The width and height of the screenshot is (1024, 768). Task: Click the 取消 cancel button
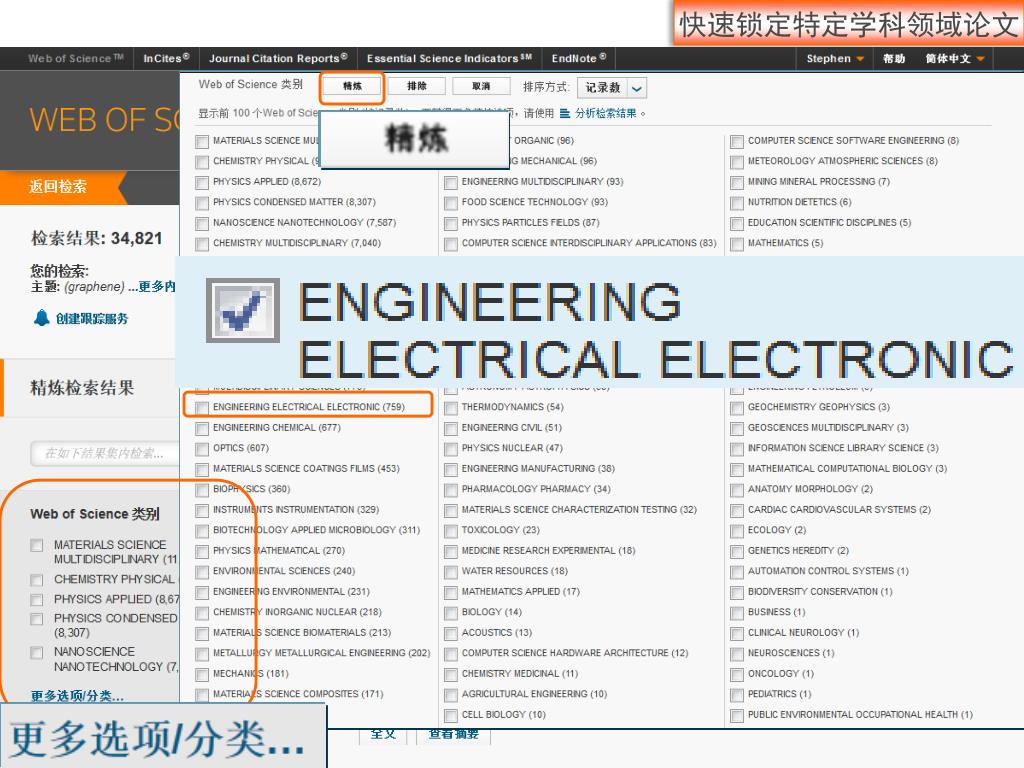pyautogui.click(x=481, y=86)
